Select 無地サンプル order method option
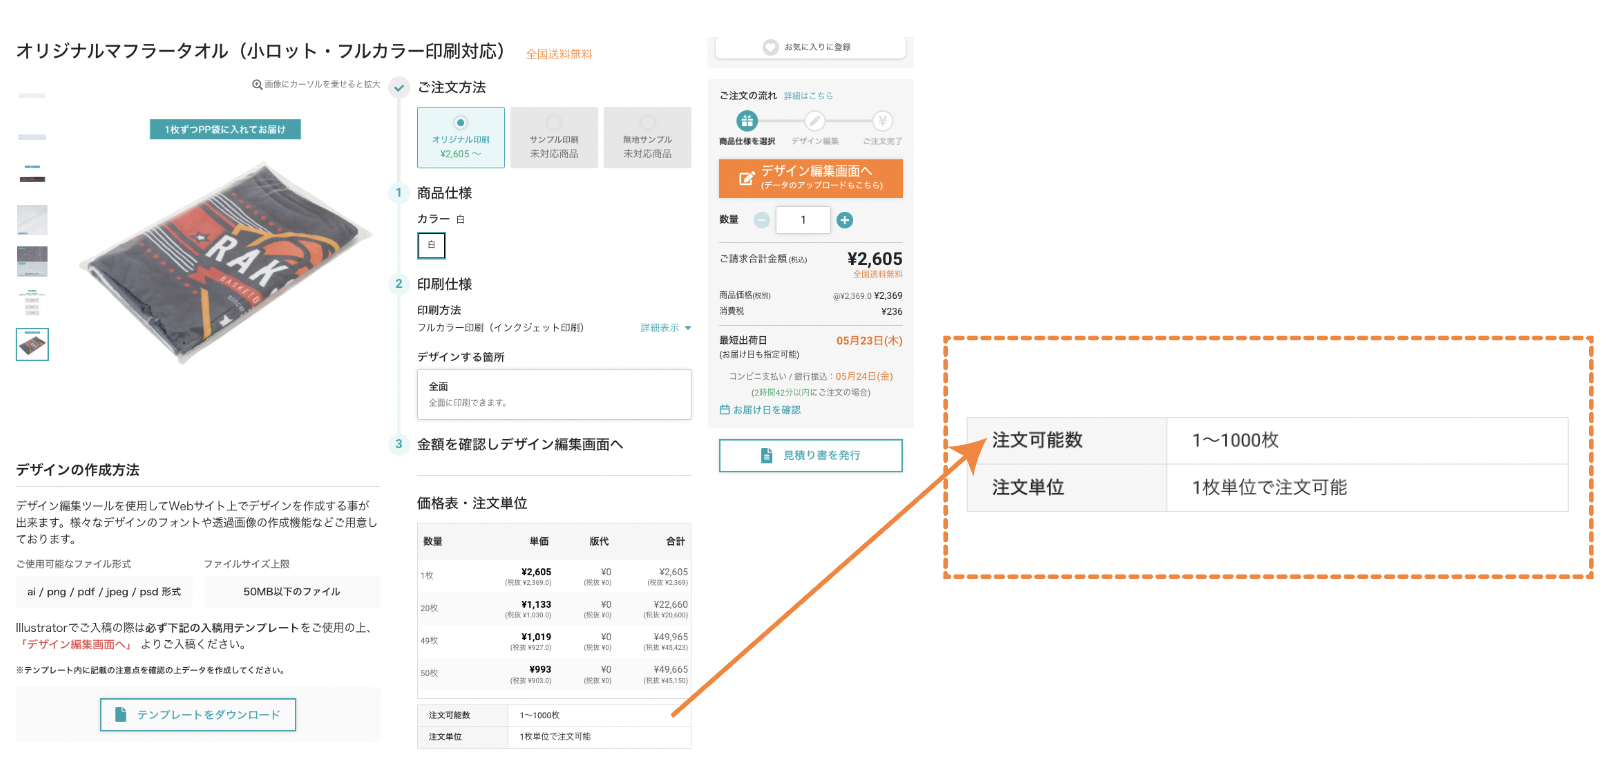 click(647, 137)
